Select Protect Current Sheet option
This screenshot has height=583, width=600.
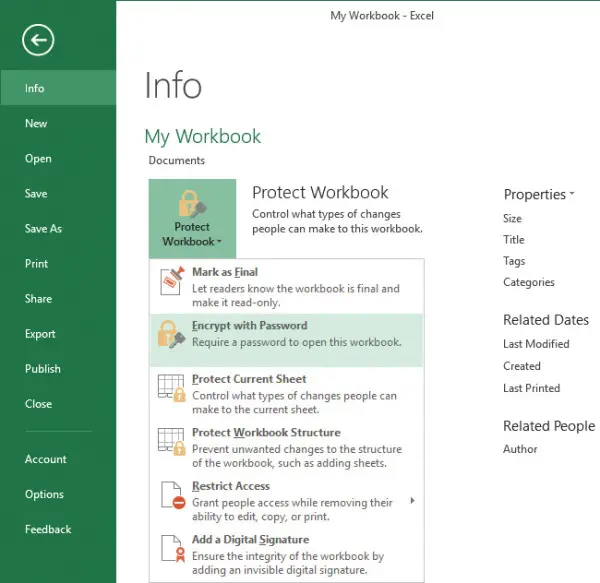(287, 394)
